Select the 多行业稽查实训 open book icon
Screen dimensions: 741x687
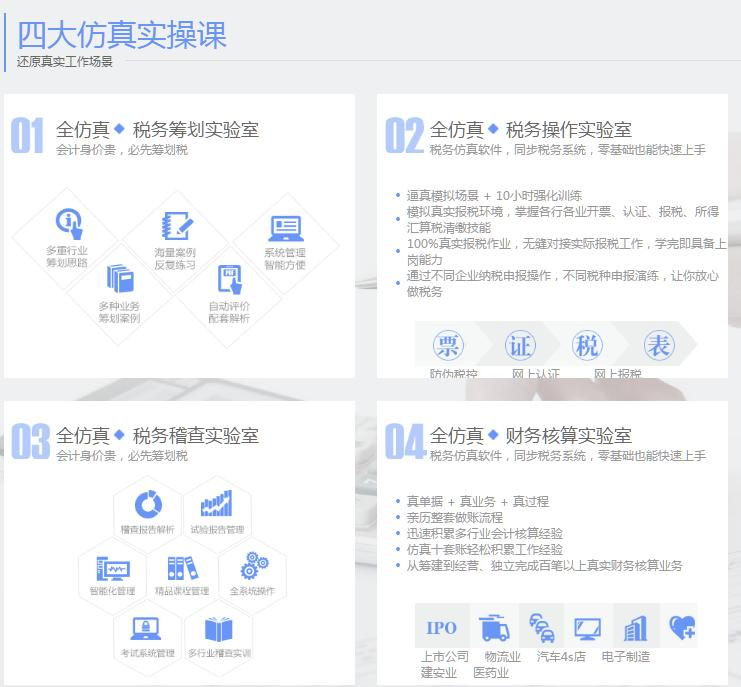pyautogui.click(x=219, y=629)
